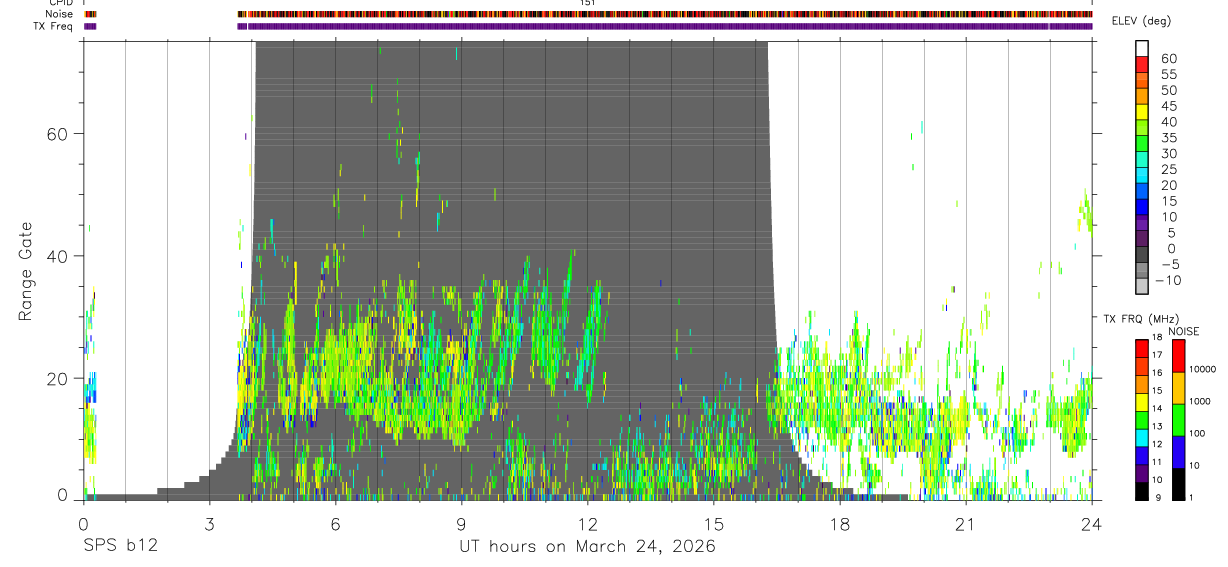The image size is (1228, 567).
Task: Click the '1000' label in NOISE legend
Action: [x=1199, y=401]
